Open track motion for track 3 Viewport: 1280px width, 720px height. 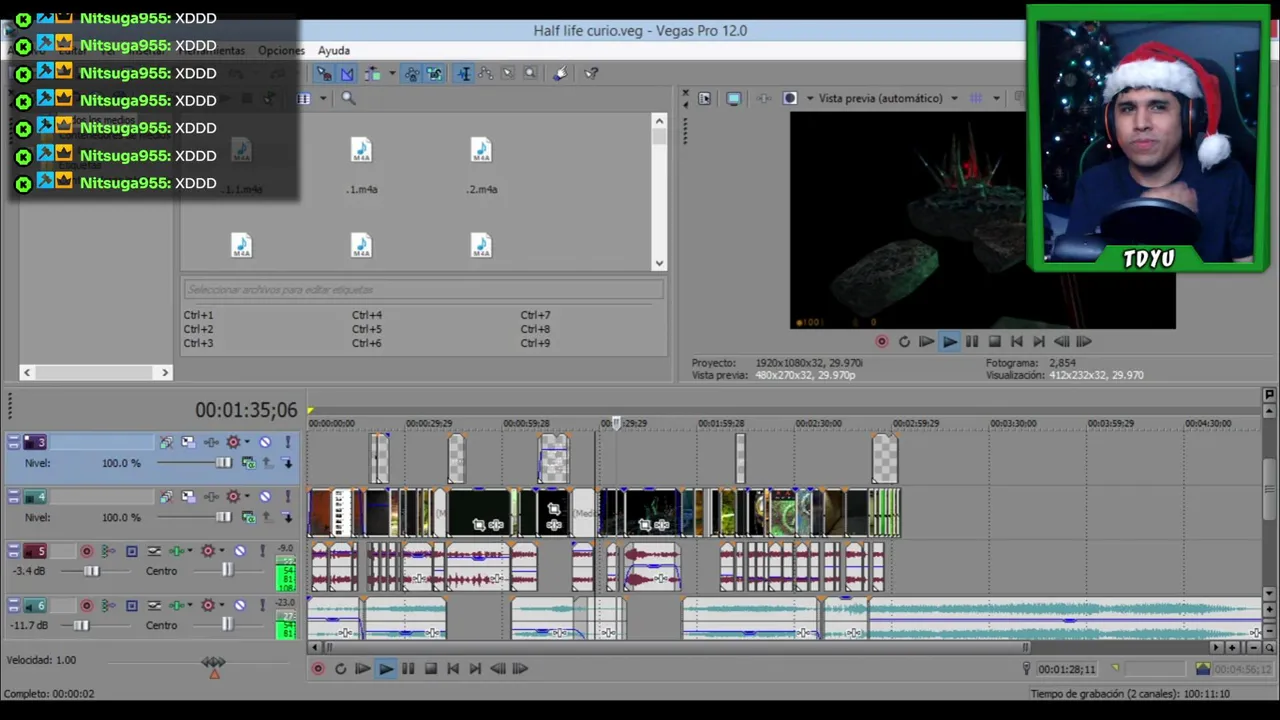(188, 442)
